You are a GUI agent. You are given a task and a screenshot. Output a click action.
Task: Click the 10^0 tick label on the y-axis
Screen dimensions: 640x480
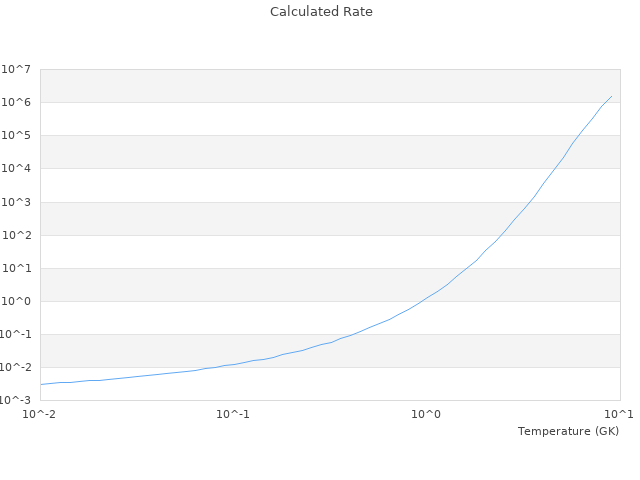click(x=16, y=301)
